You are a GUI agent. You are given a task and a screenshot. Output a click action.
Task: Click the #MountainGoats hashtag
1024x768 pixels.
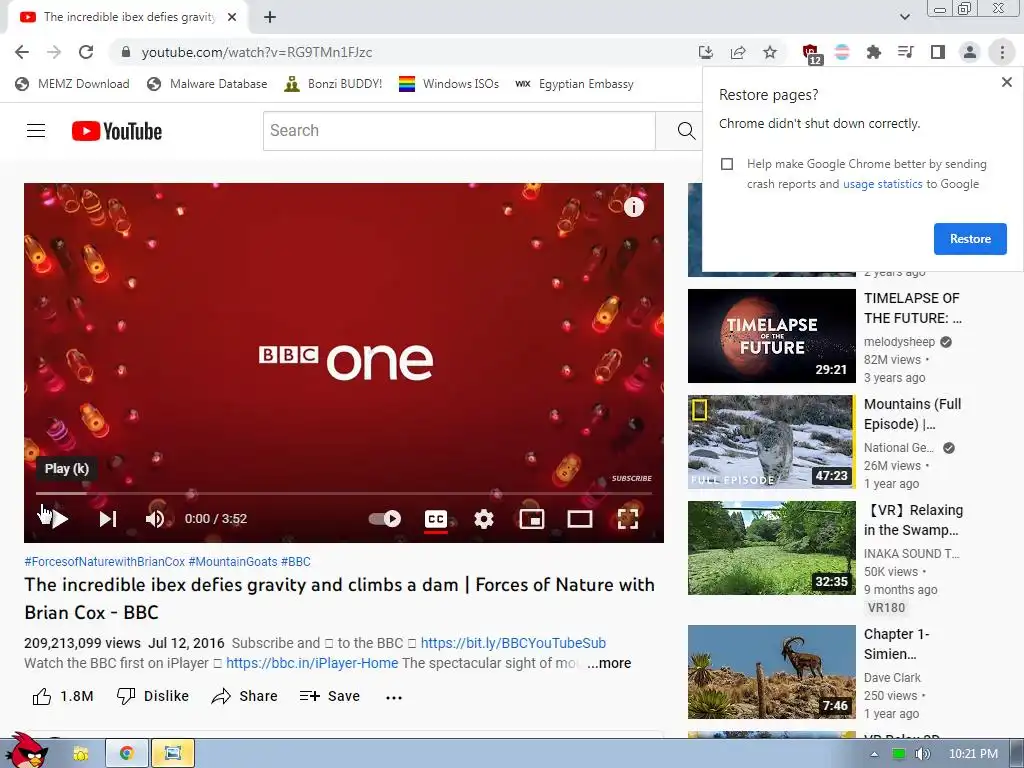(233, 562)
